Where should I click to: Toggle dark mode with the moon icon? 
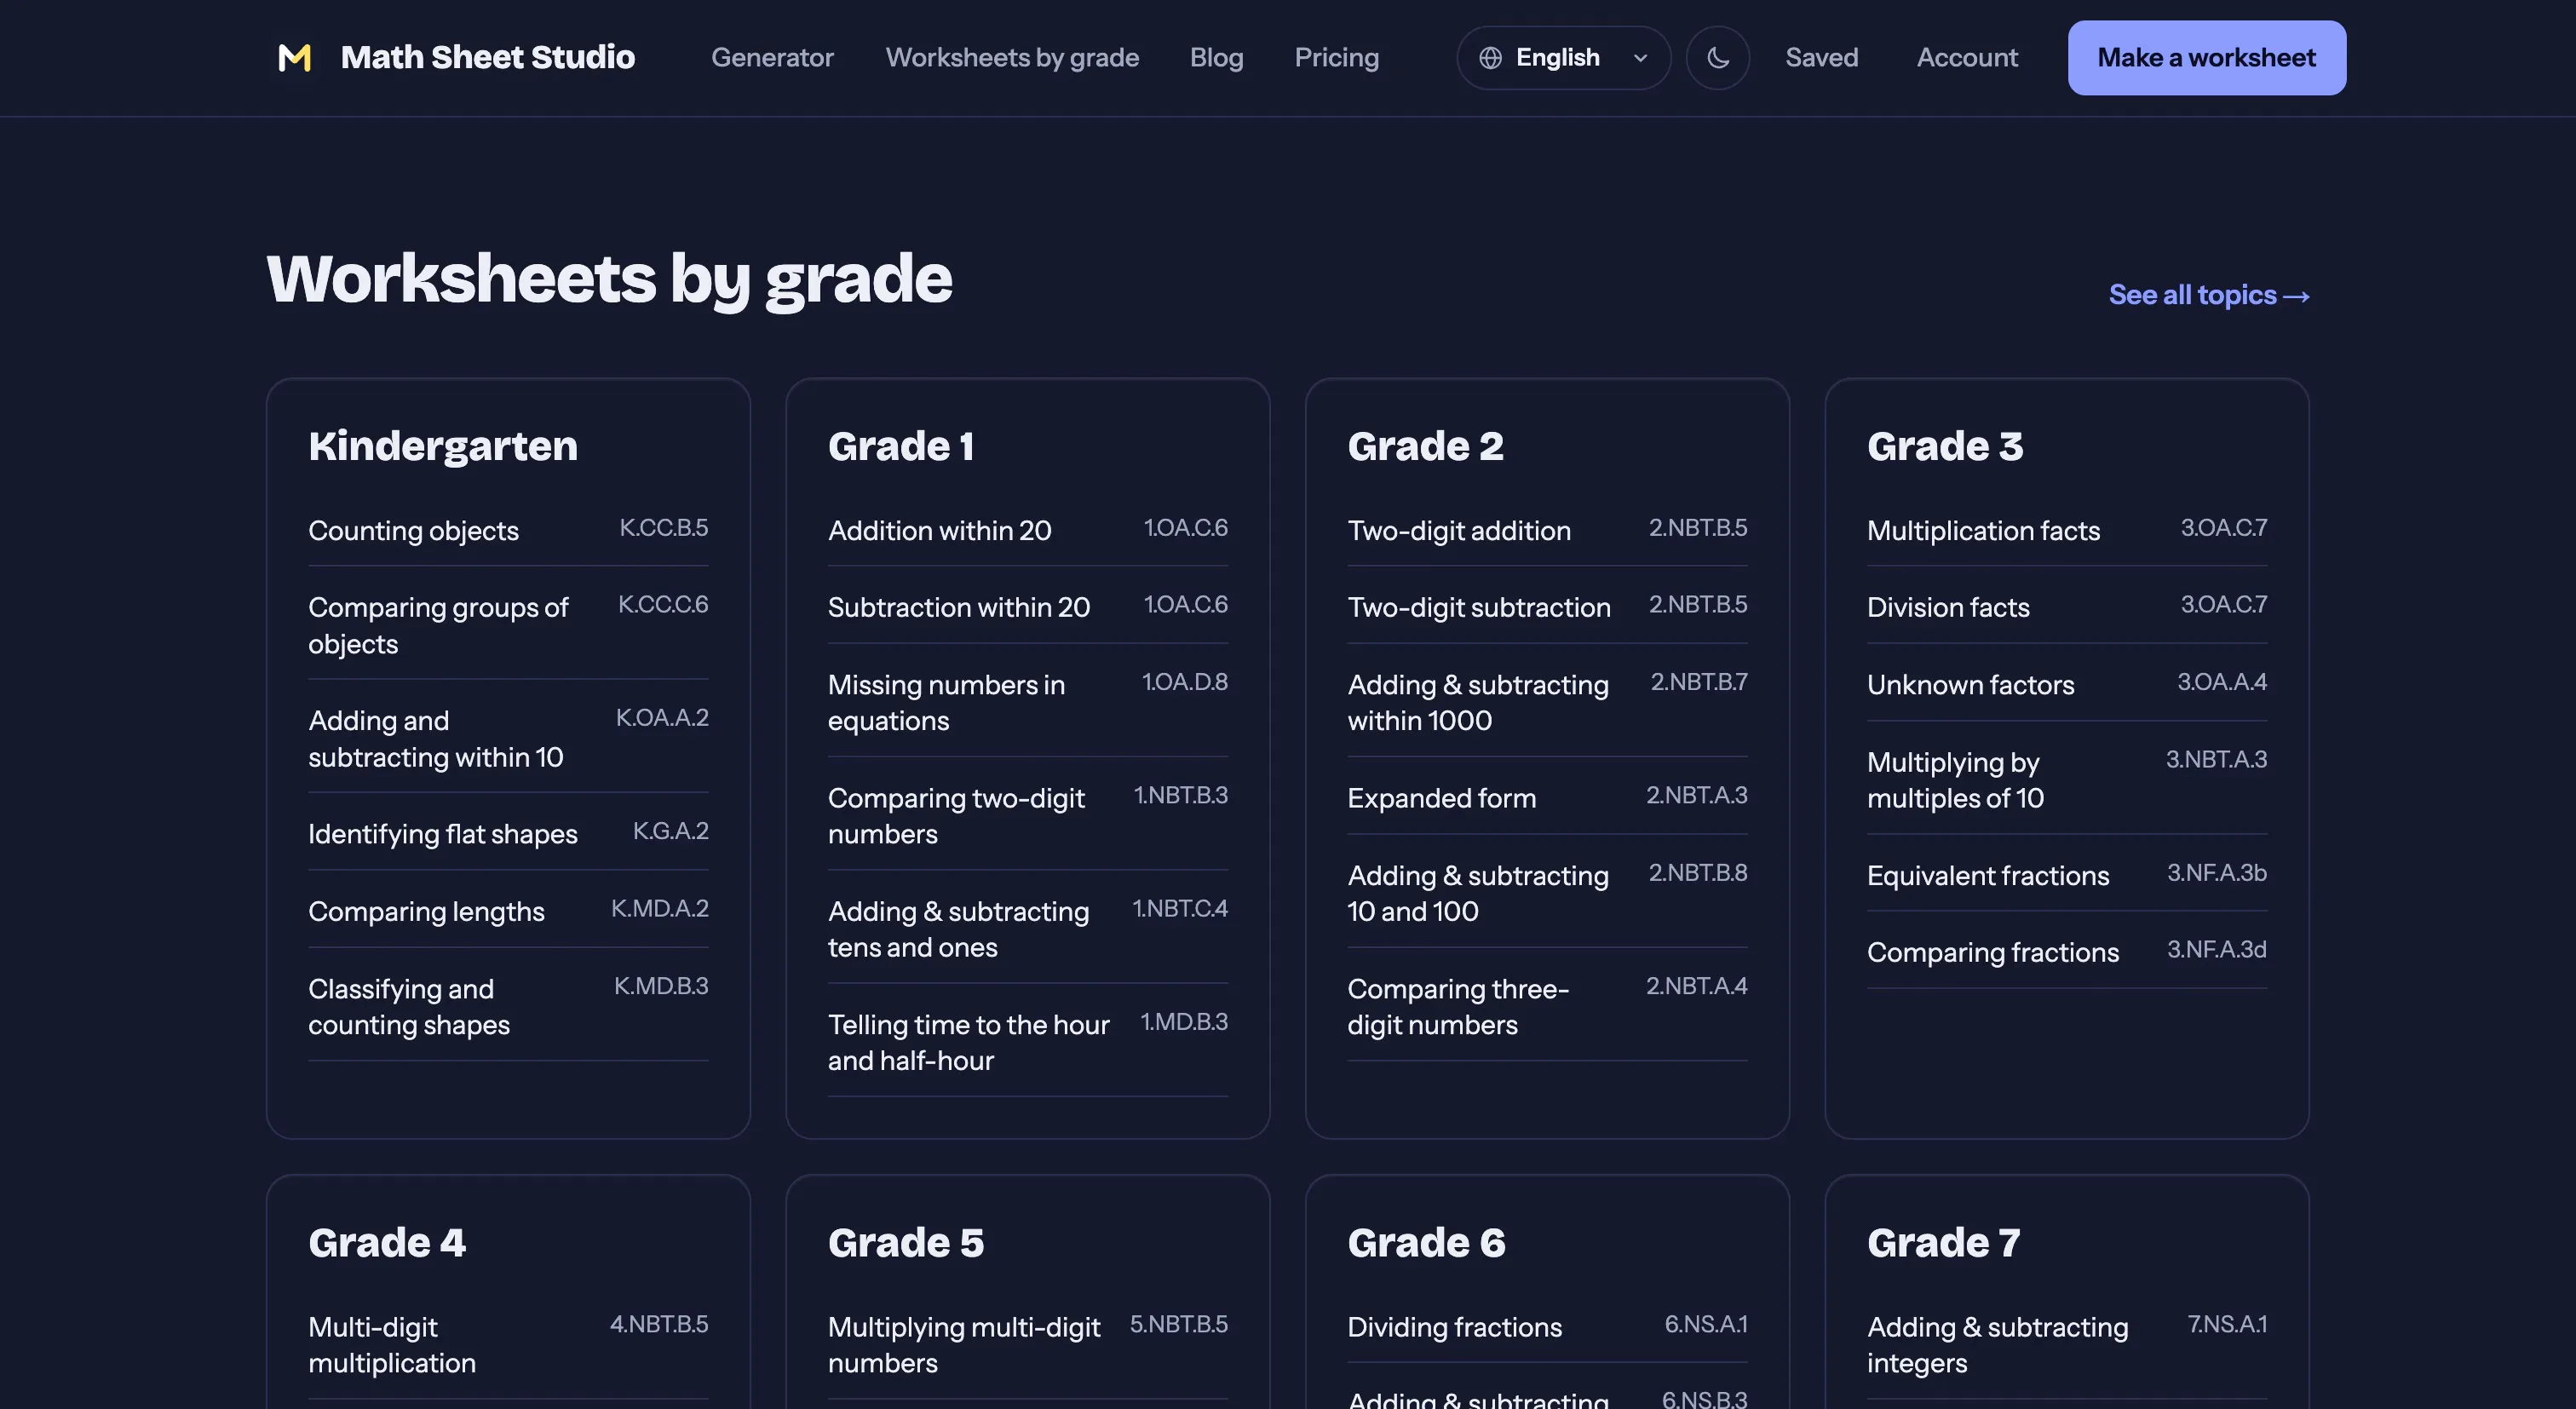1717,58
